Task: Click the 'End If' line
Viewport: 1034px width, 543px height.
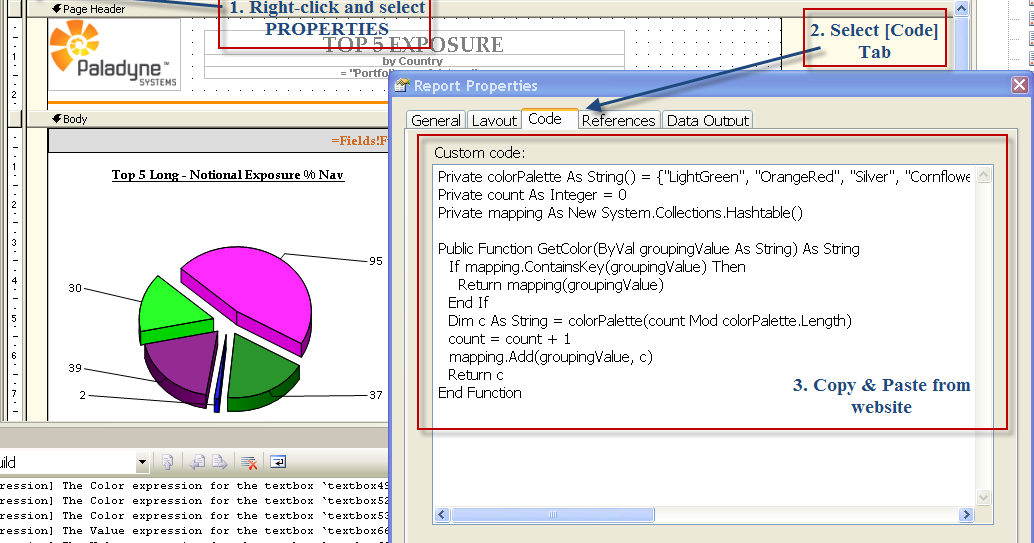Action: (x=468, y=302)
